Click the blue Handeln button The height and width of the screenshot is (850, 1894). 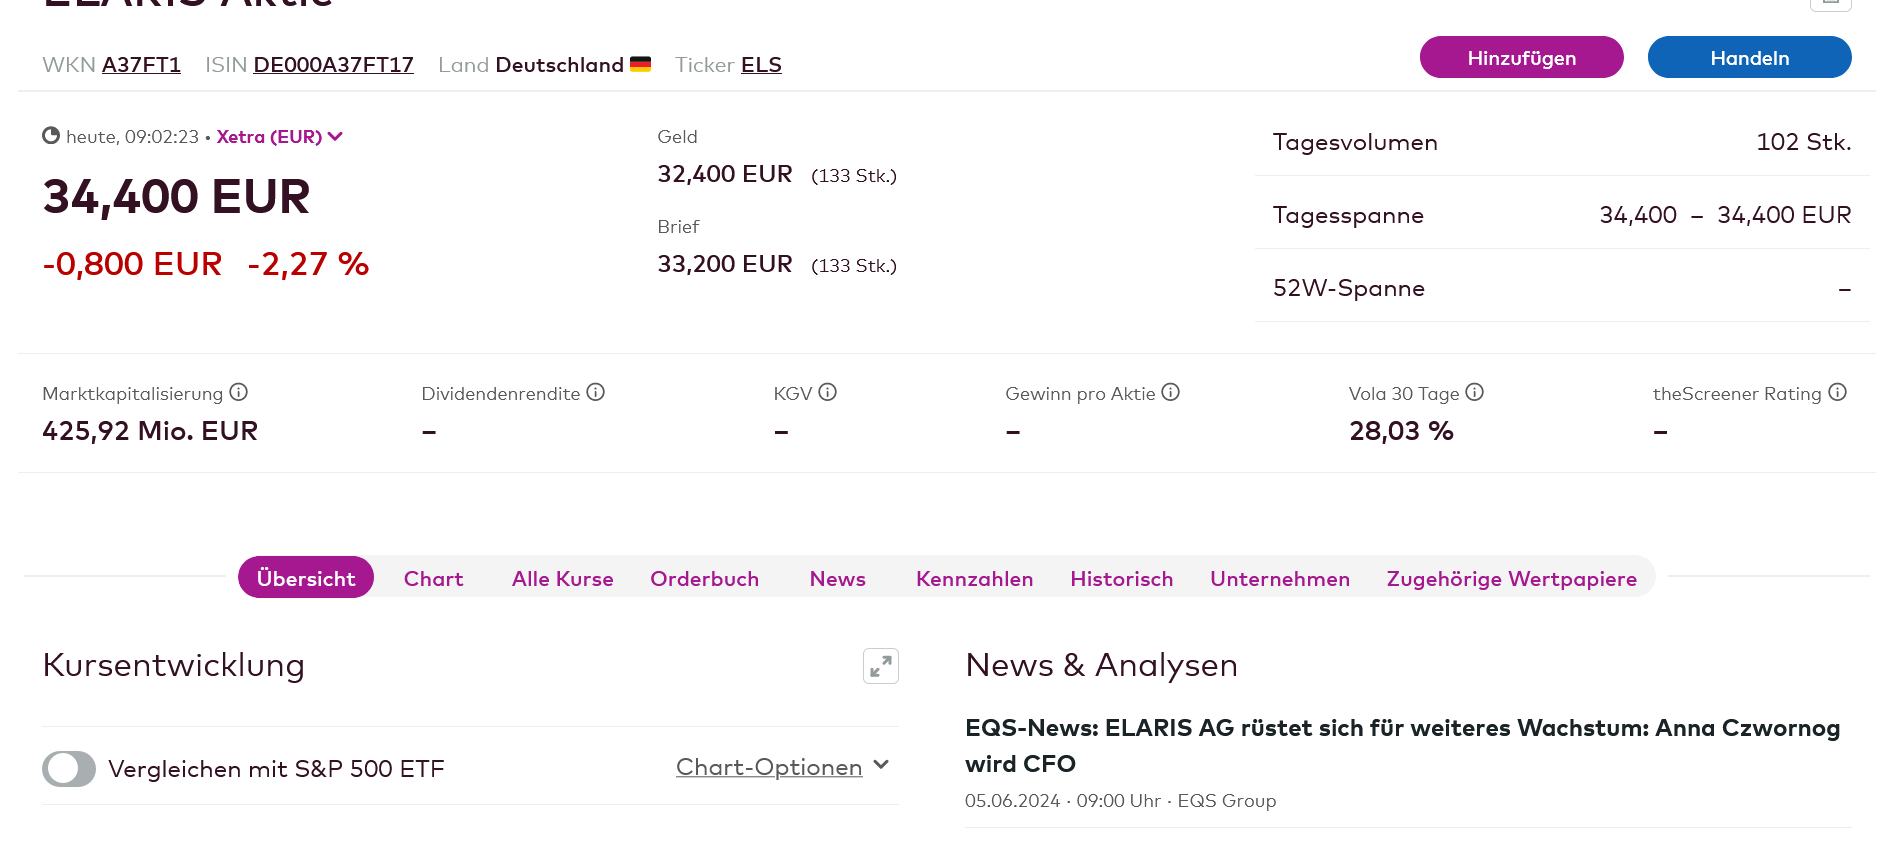[x=1749, y=58]
